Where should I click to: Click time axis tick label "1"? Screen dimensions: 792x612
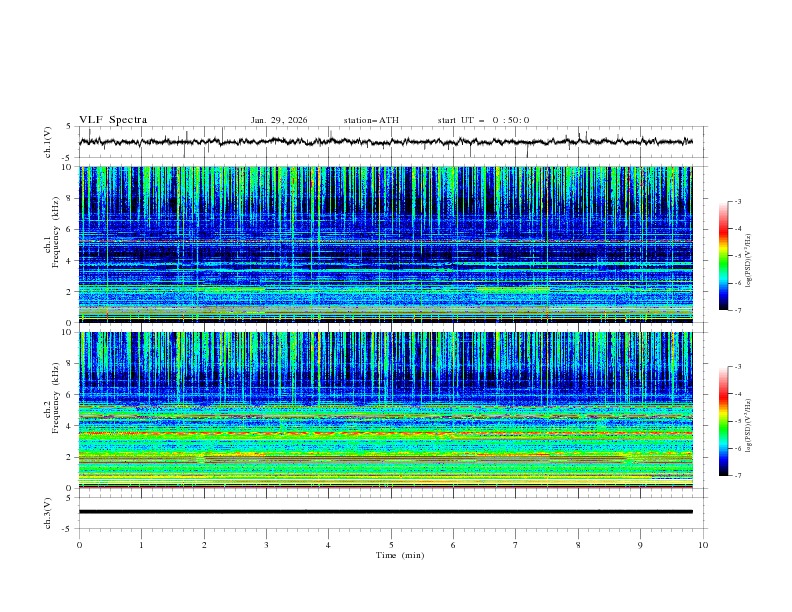(141, 545)
